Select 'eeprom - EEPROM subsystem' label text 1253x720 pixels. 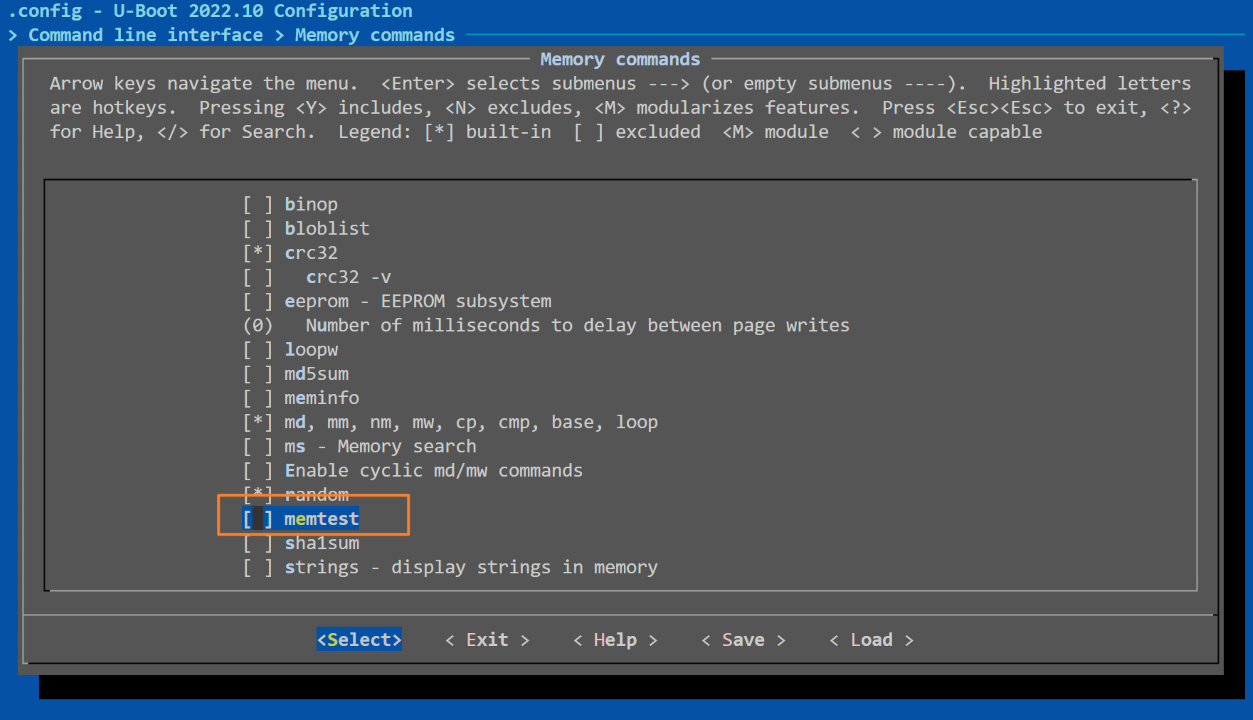pos(418,301)
